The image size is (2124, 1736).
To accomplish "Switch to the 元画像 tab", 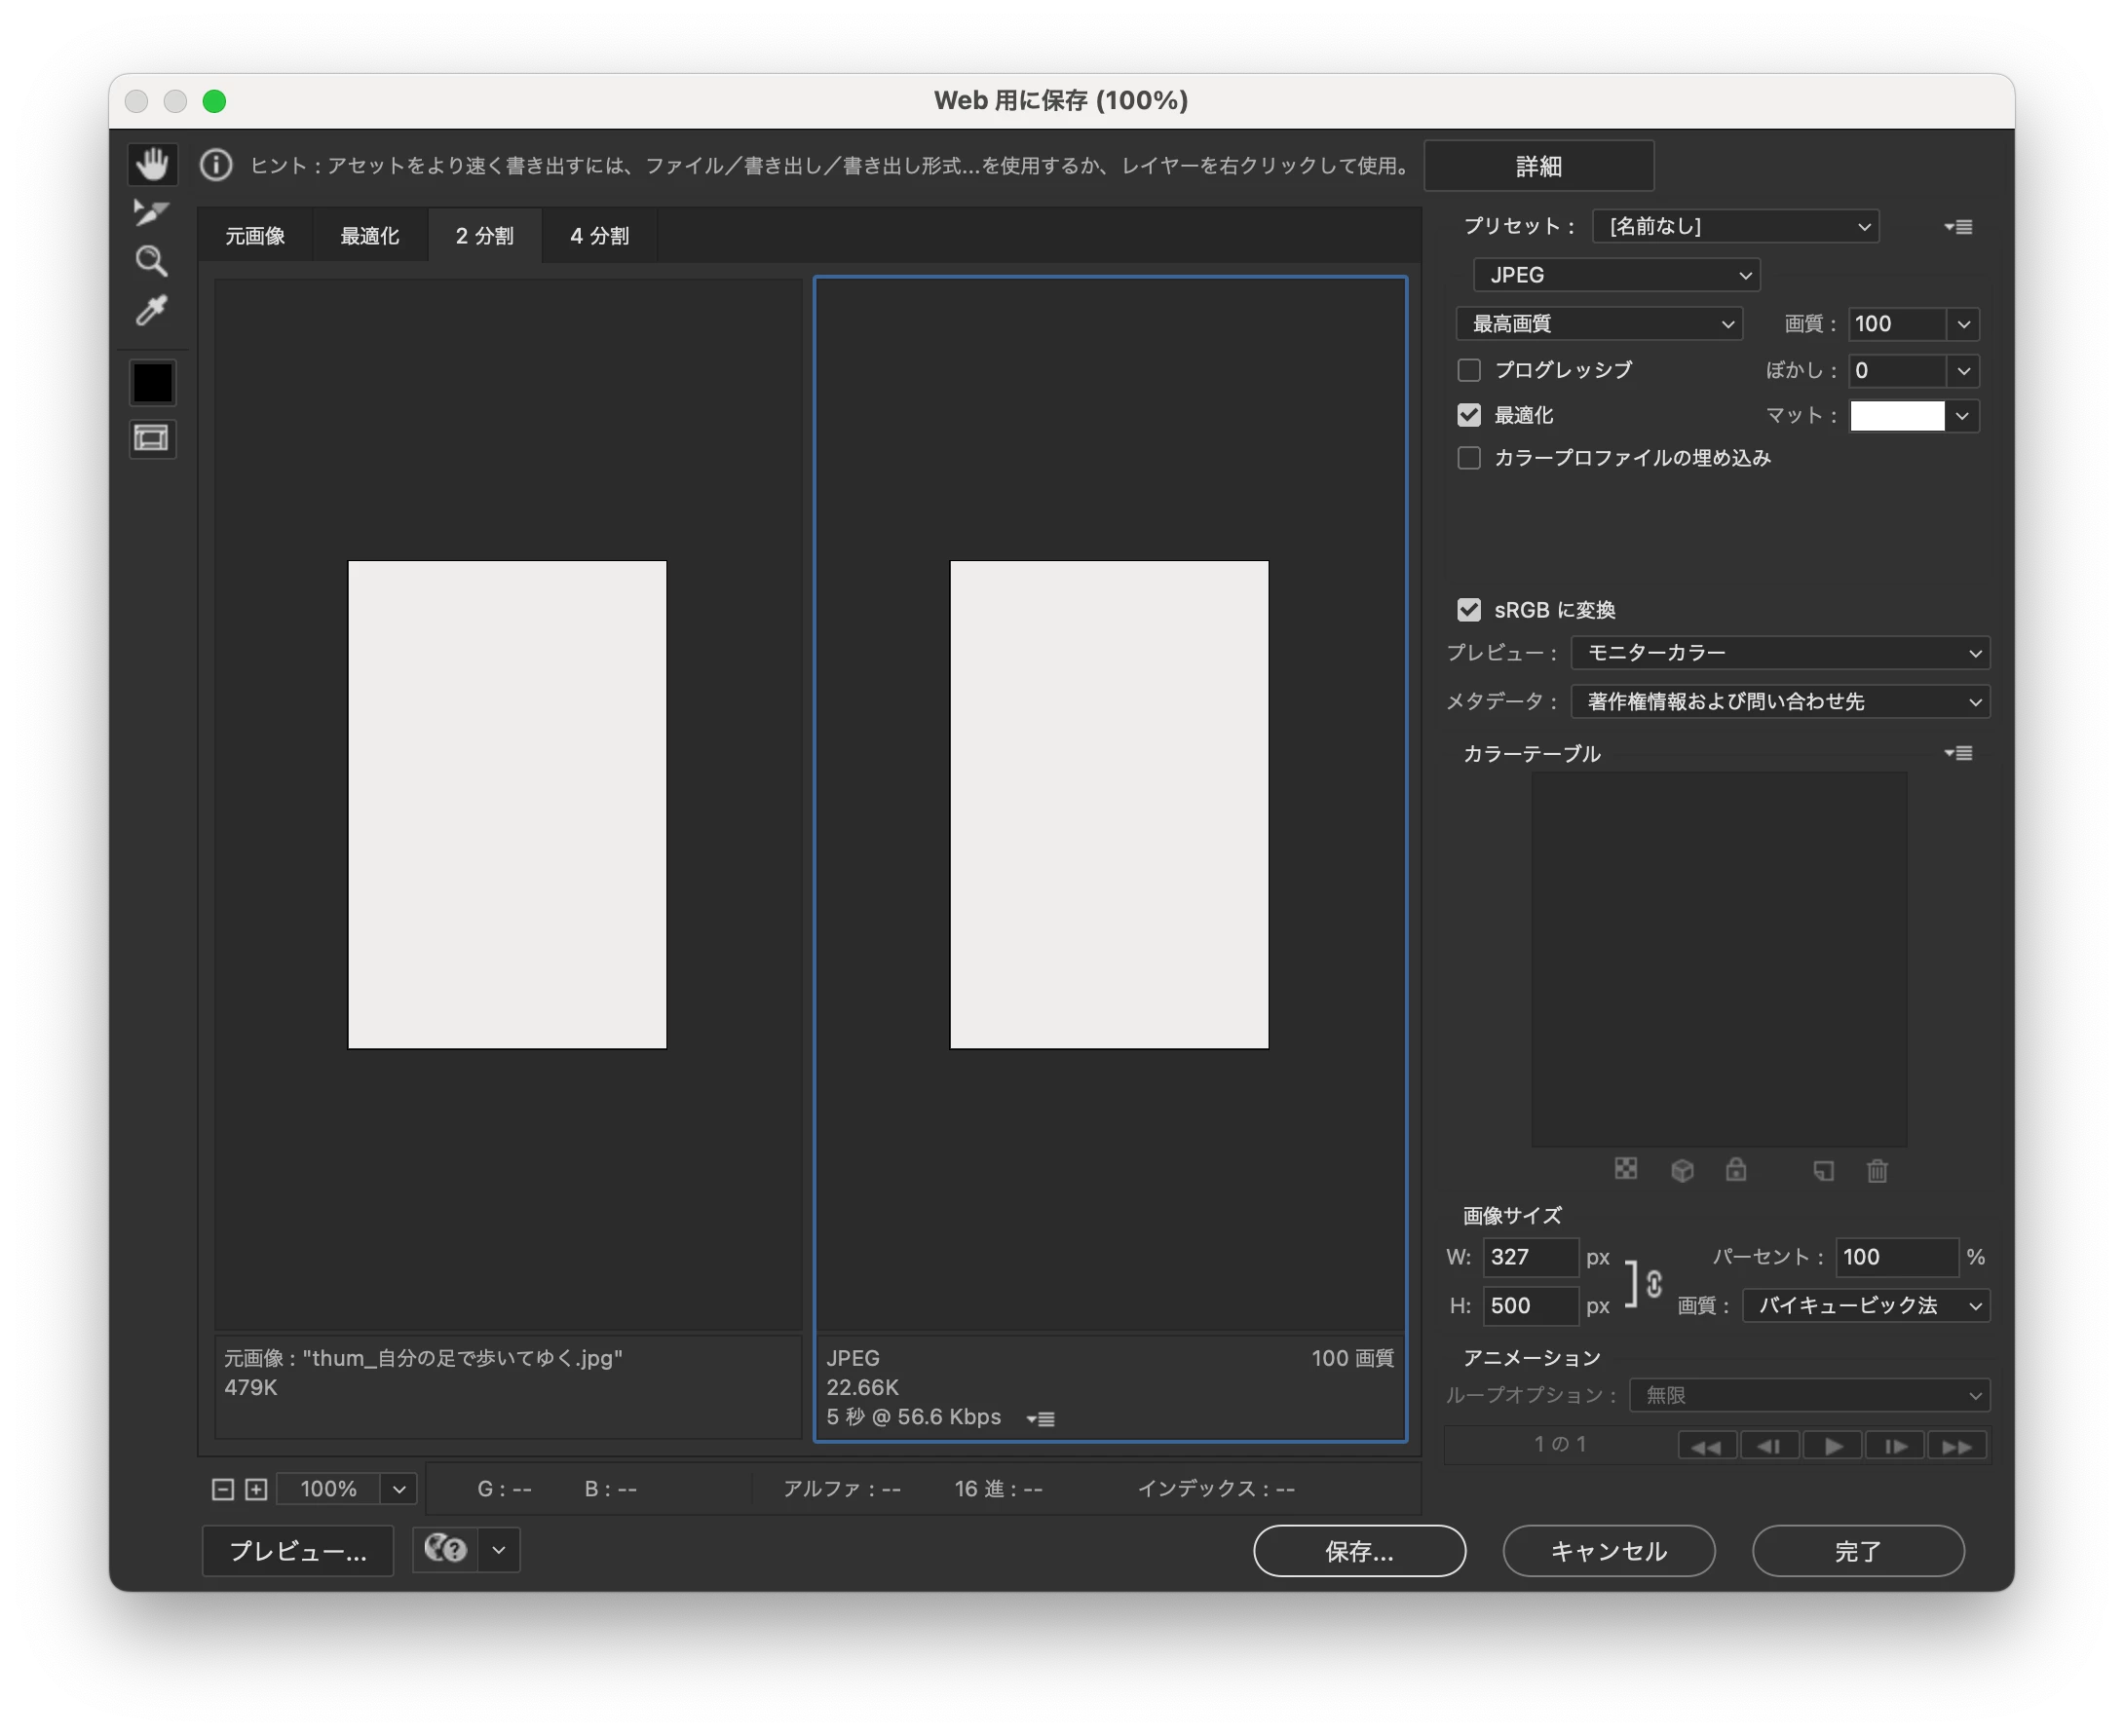I will [x=255, y=236].
